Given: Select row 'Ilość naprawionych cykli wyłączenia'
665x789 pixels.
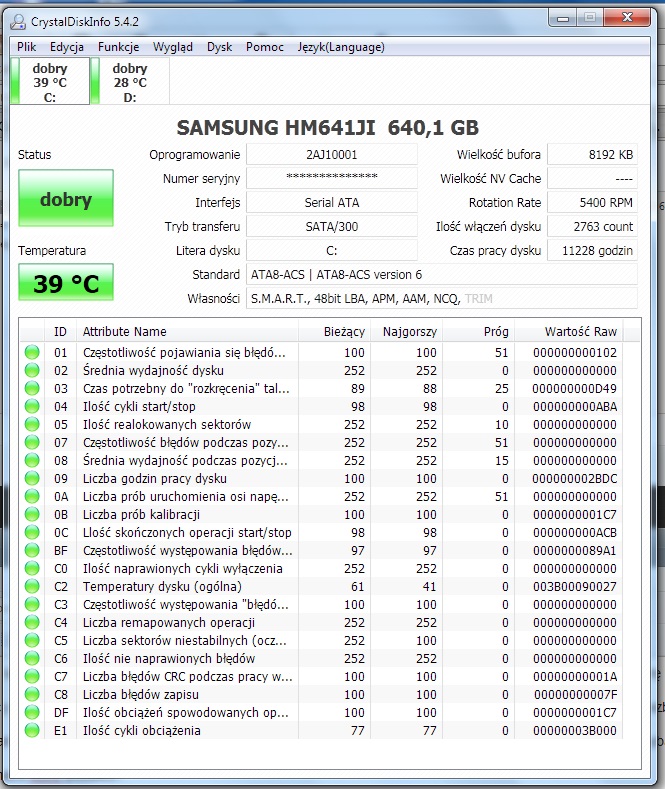Looking at the screenshot, I should pos(321,568).
